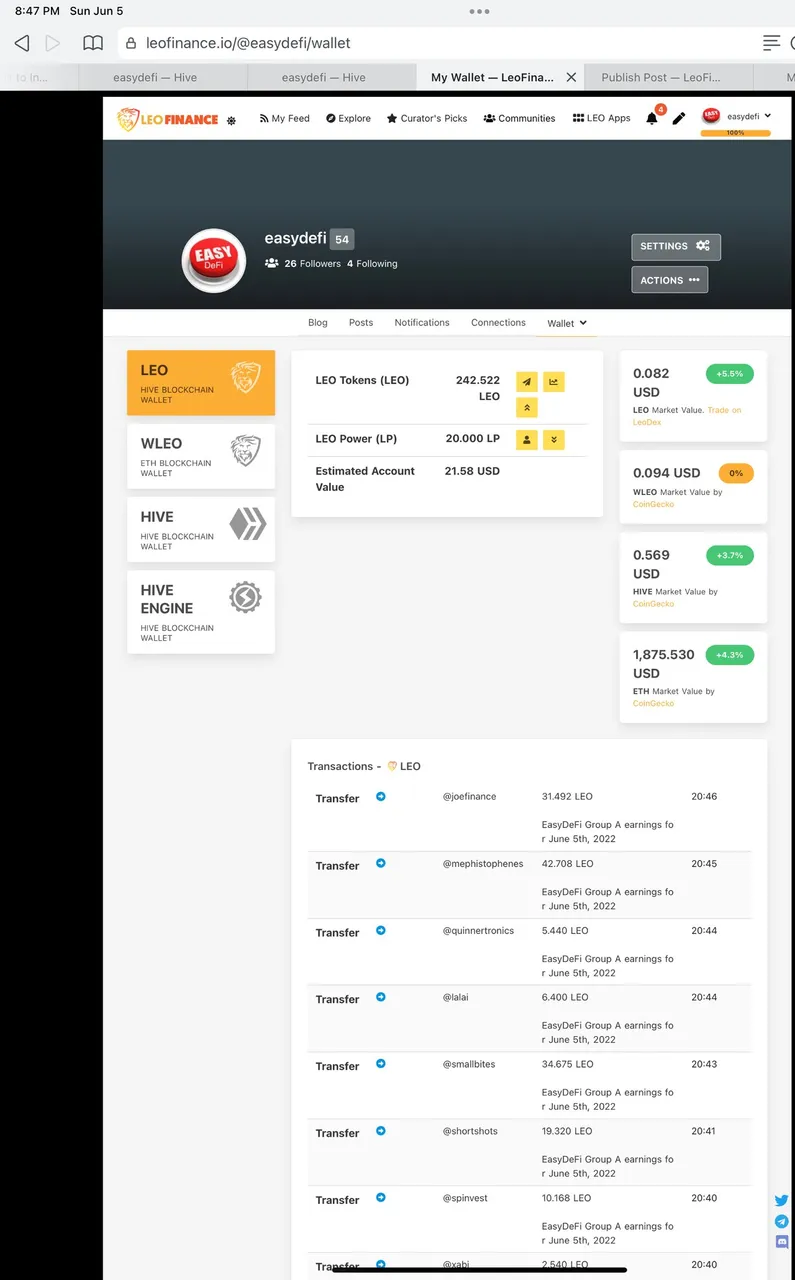Click the +3.7% HIVE change badge
The height and width of the screenshot is (1280, 795).
tap(730, 555)
